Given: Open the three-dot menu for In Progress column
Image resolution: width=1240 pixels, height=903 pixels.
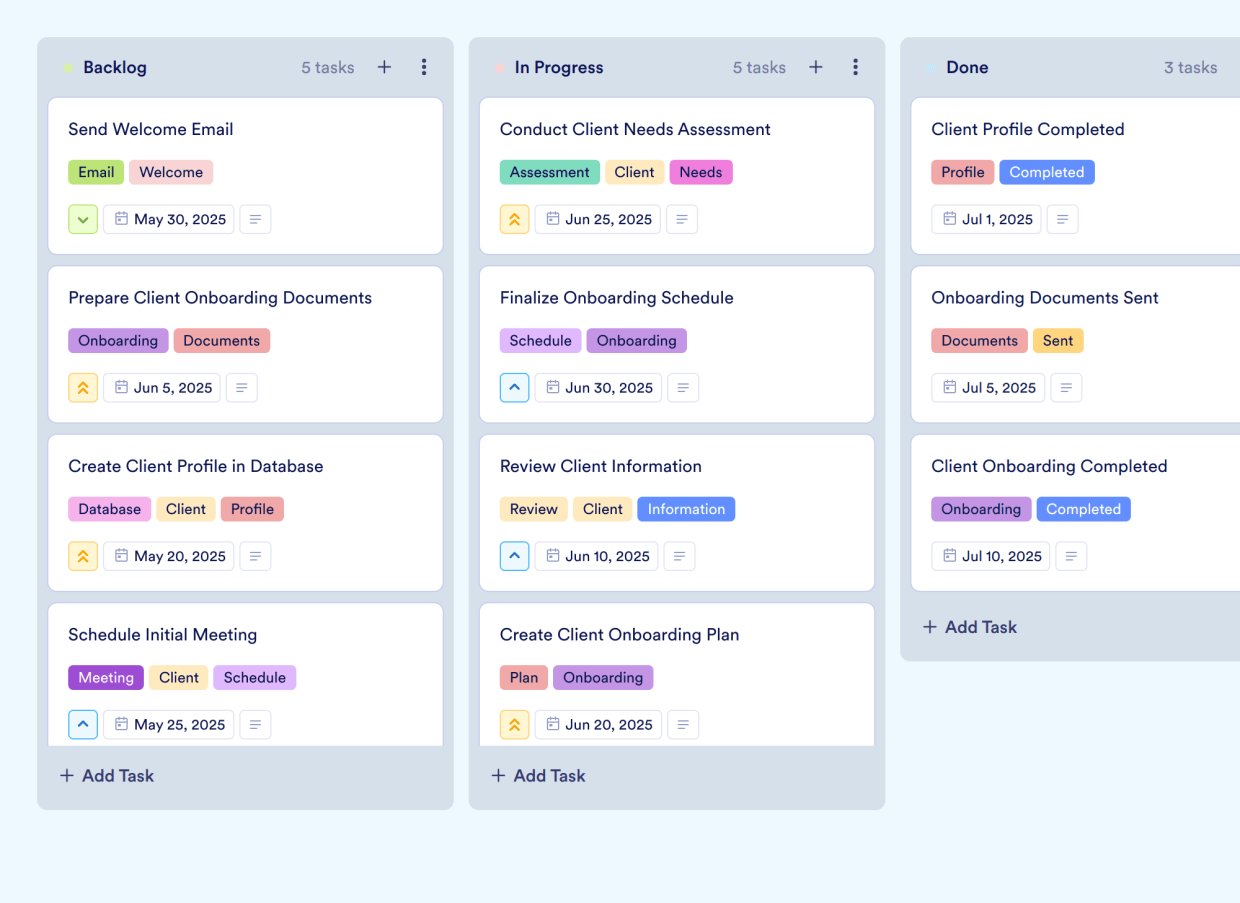Looking at the screenshot, I should [x=856, y=67].
